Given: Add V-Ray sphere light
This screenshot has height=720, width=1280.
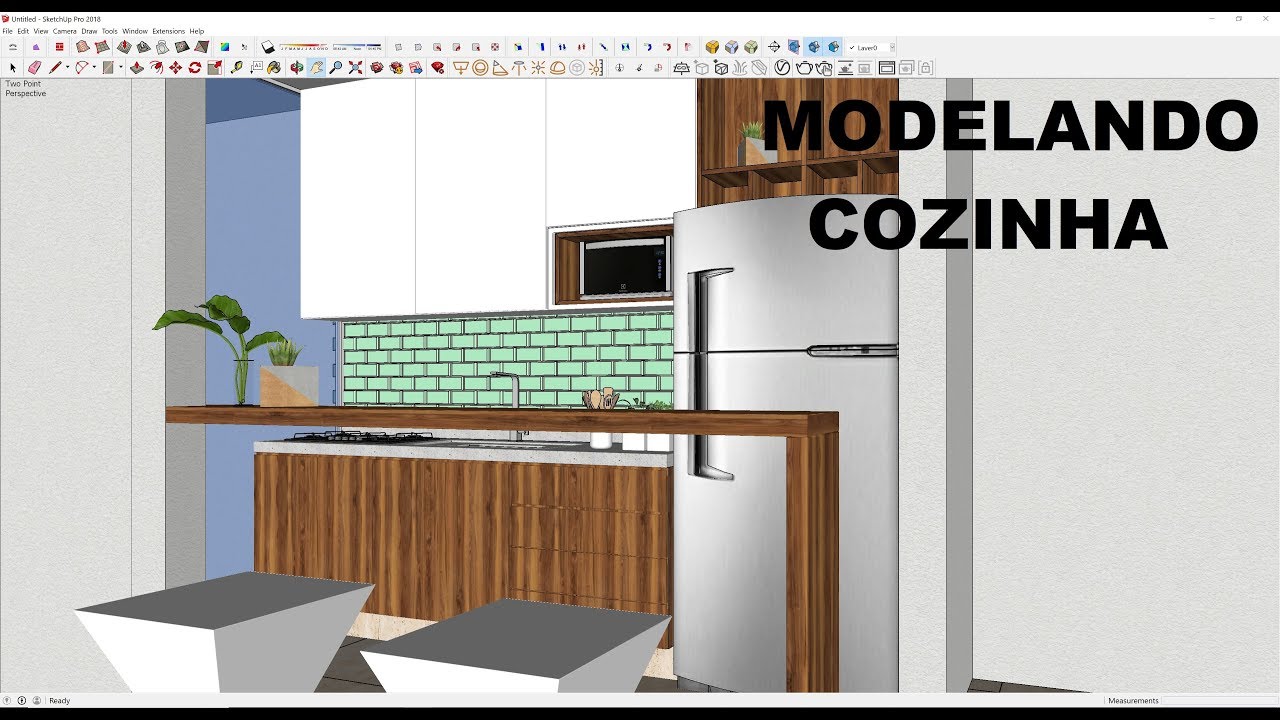Looking at the screenshot, I should [x=480, y=67].
